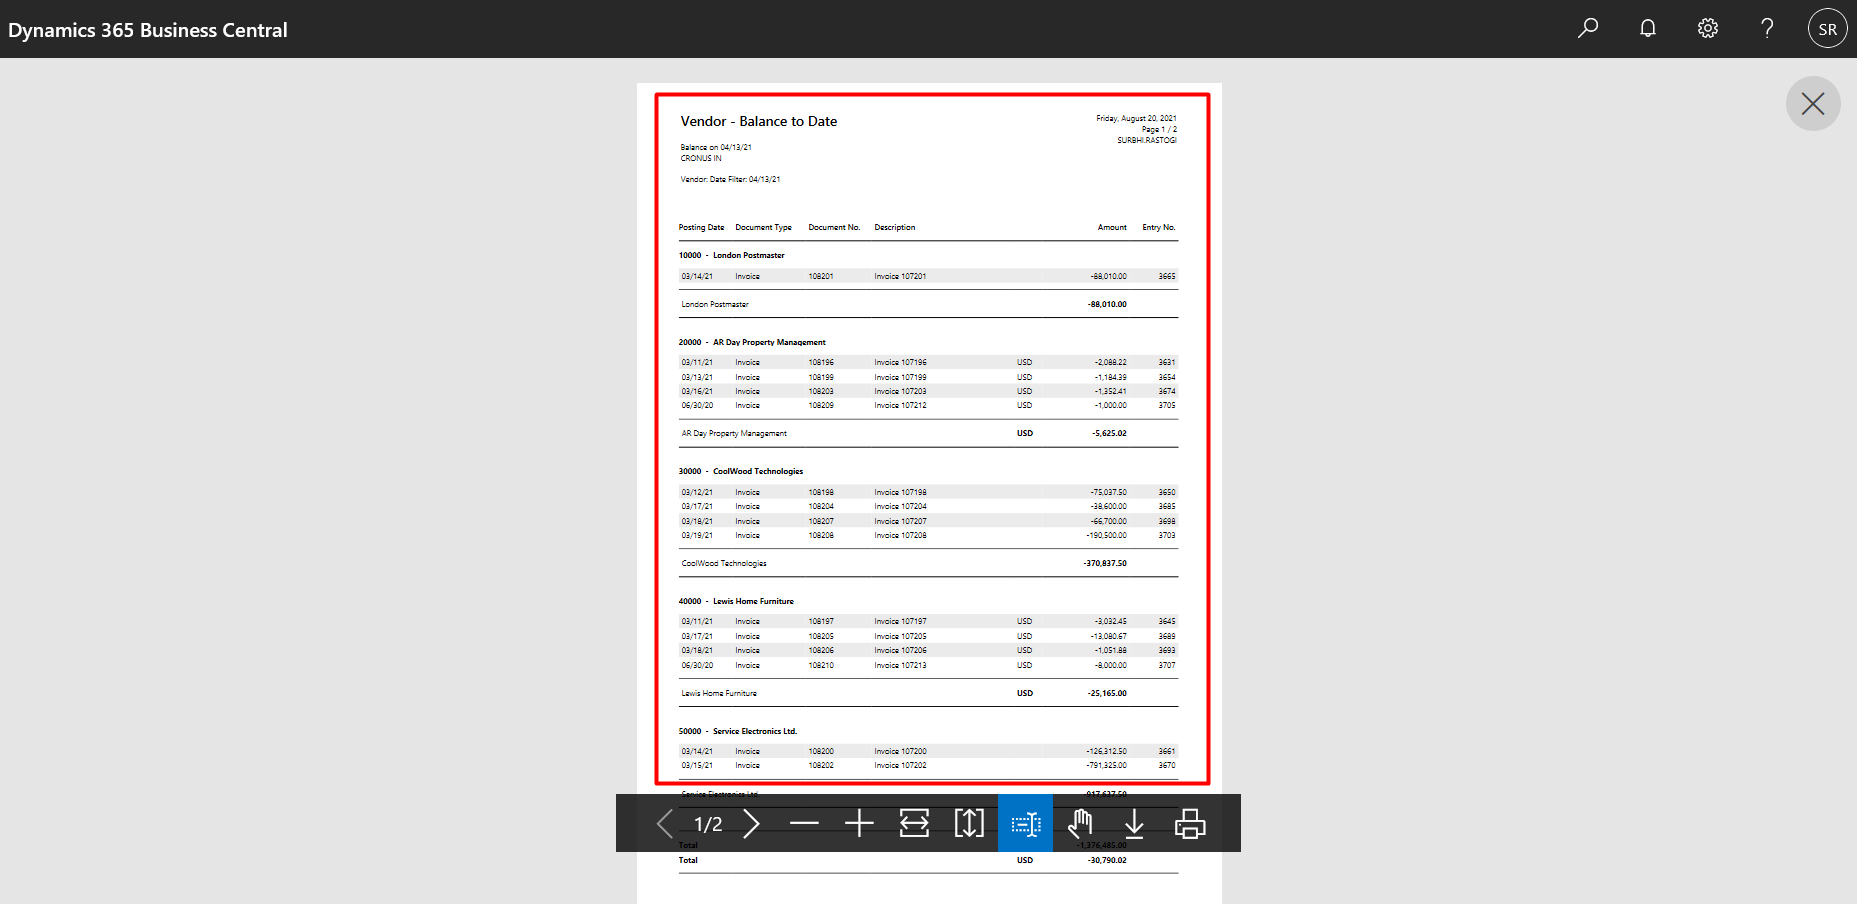Click the page number indicator field
This screenshot has width=1857, height=904.
(708, 823)
